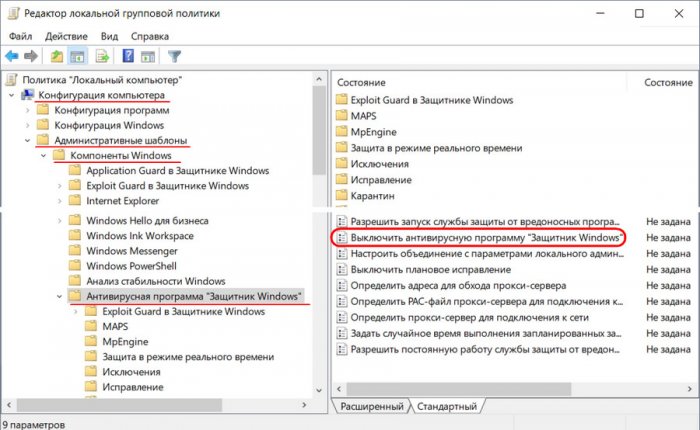Select "Выключить антивирусную программу Защитник Windows" policy
700x430 pixels.
(x=487, y=238)
